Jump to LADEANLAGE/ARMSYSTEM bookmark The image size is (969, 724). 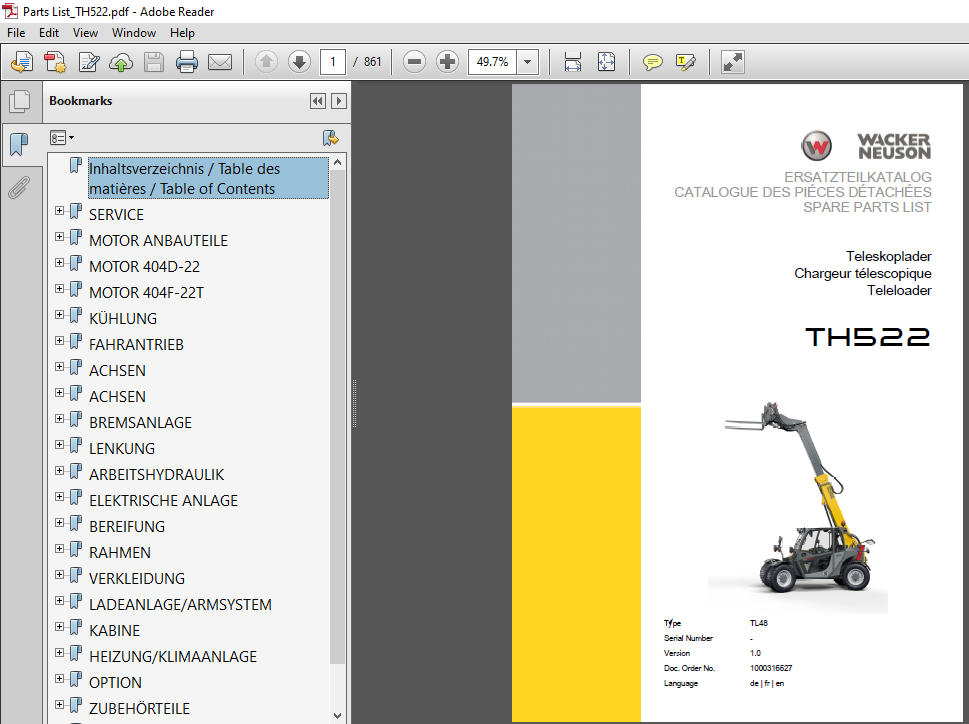(x=180, y=605)
